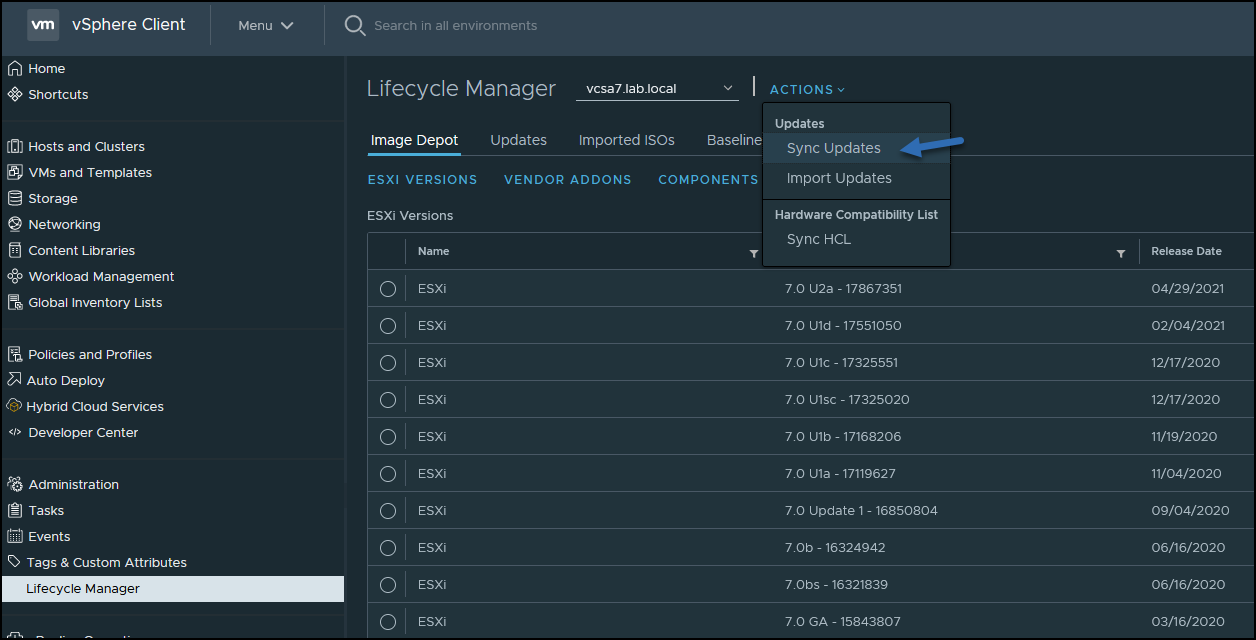
Task: Click the Tags & Custom Attributes icon
Action: 15,562
